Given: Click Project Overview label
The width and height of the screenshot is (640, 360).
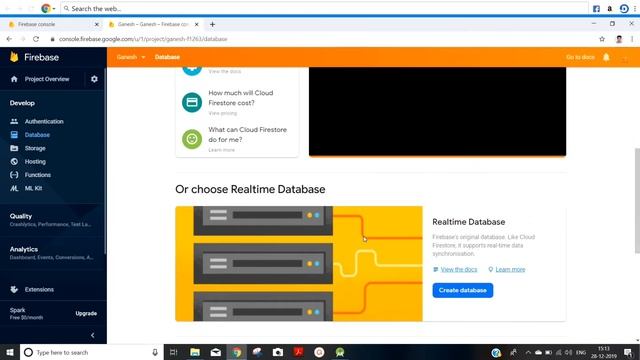Looking at the screenshot, I should tap(47, 79).
